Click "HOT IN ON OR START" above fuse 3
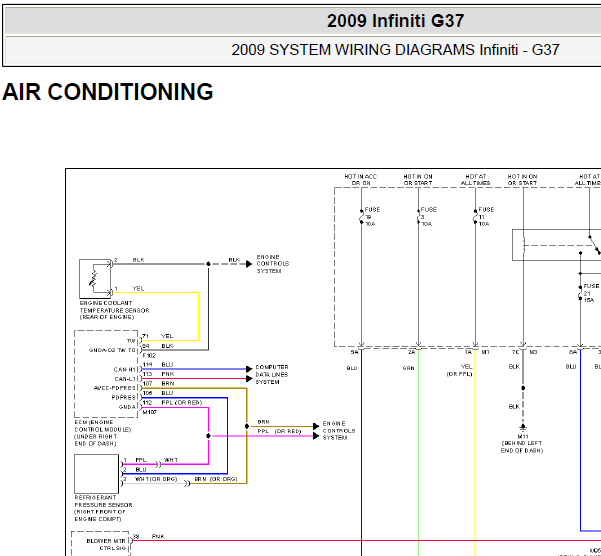Image resolution: width=601 pixels, height=556 pixels. point(418,180)
